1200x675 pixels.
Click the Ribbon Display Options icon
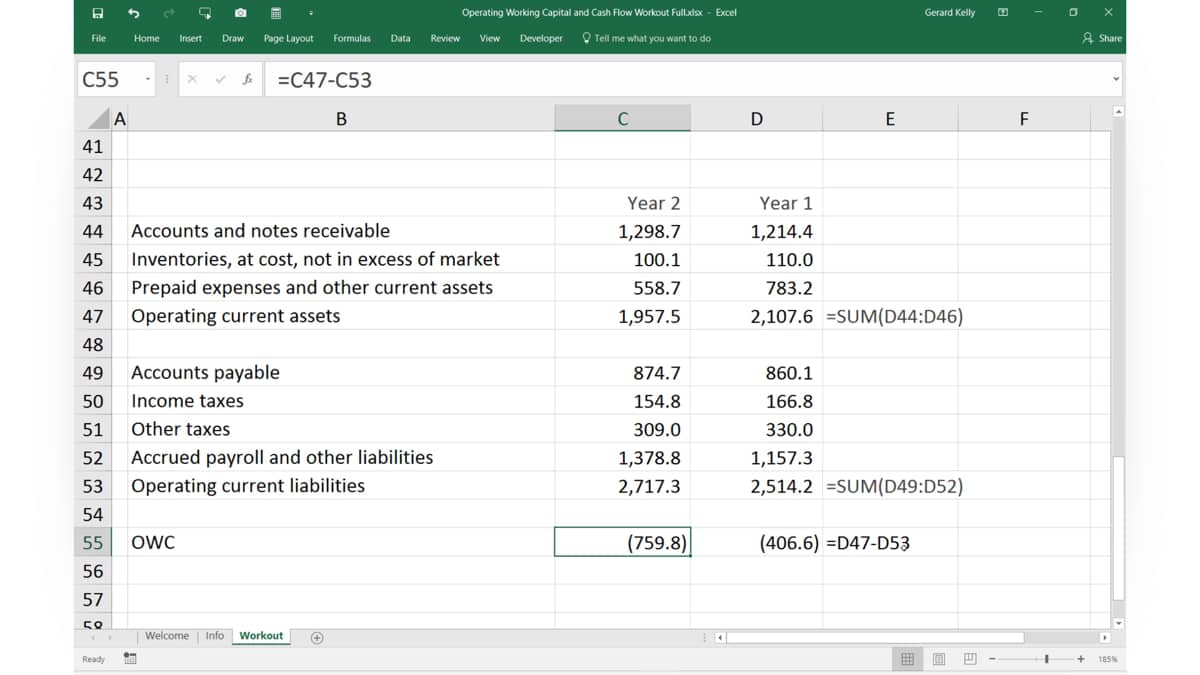[1003, 13]
